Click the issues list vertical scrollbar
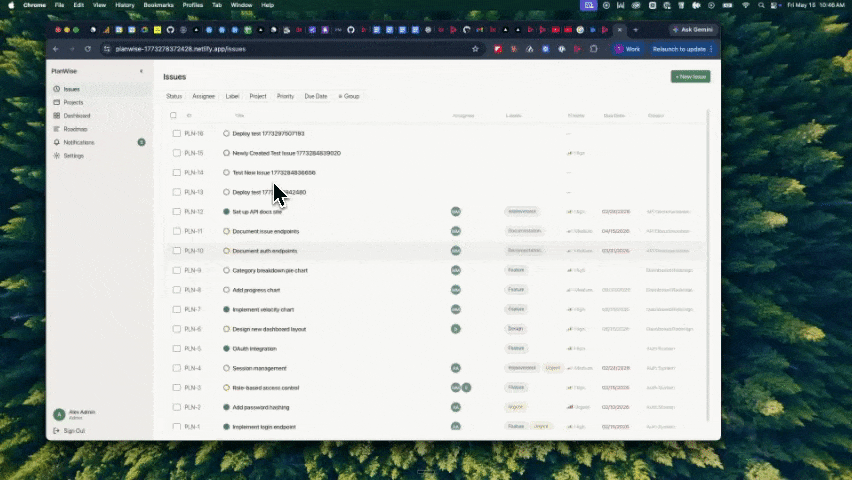Viewport: 852px width, 480px height. coord(707,265)
